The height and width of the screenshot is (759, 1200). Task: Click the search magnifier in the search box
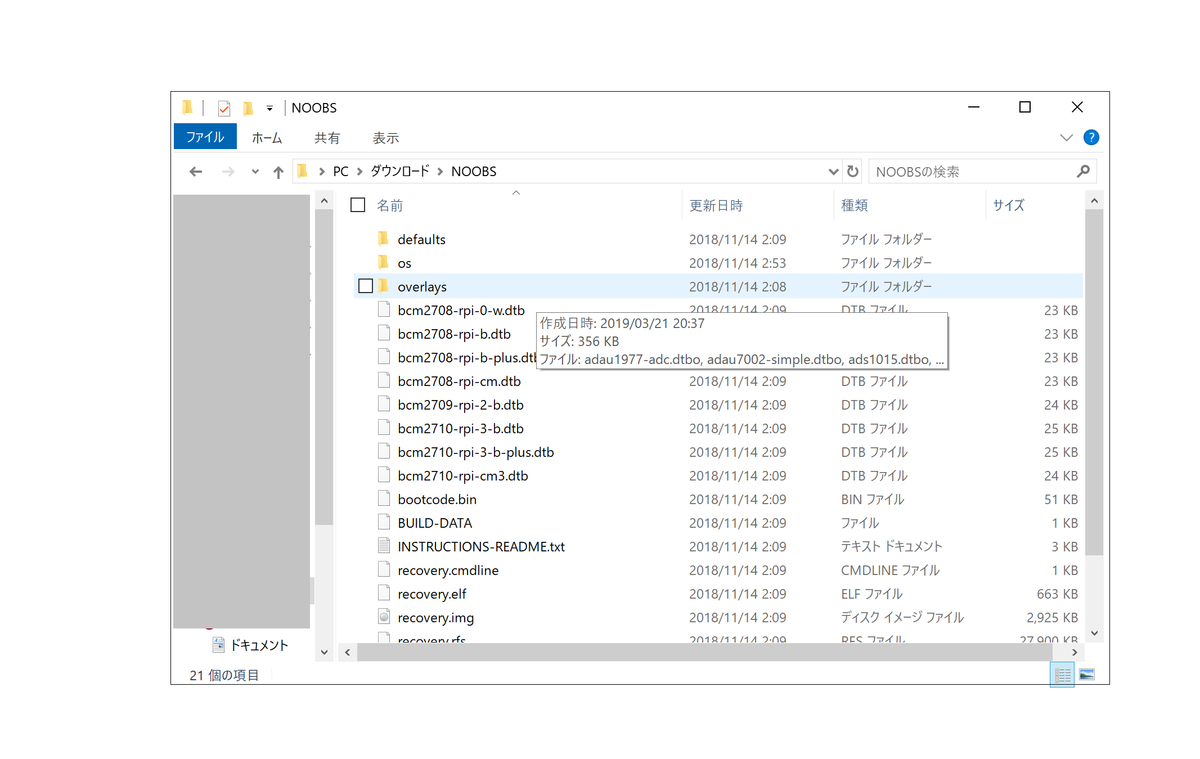pos(1083,171)
